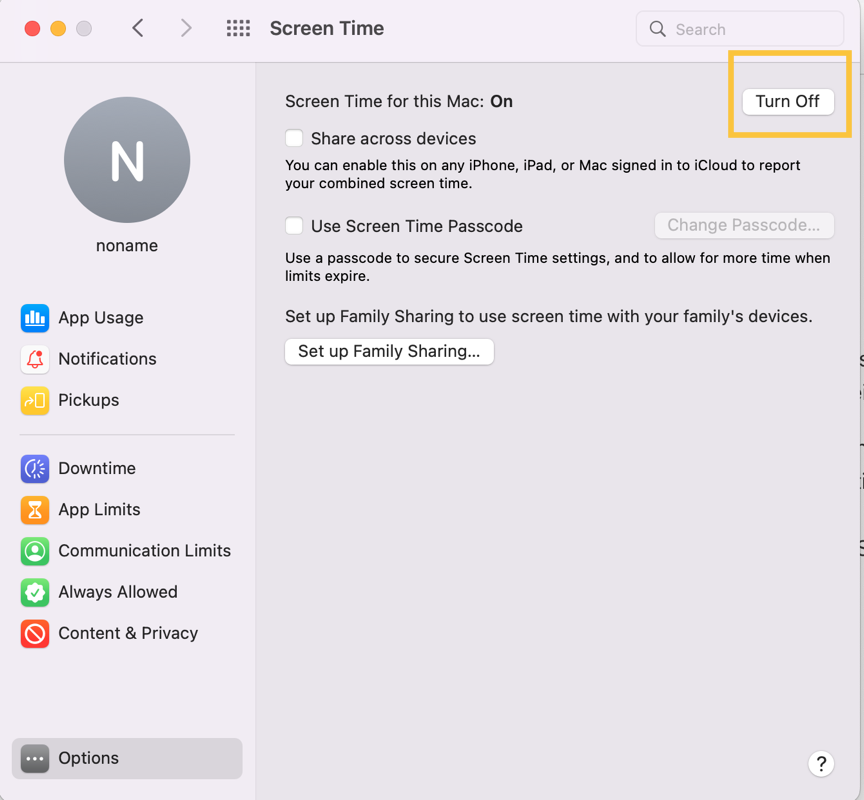Turn Off Screen Time for this Mac
Image resolution: width=864 pixels, height=800 pixels.
[787, 101]
